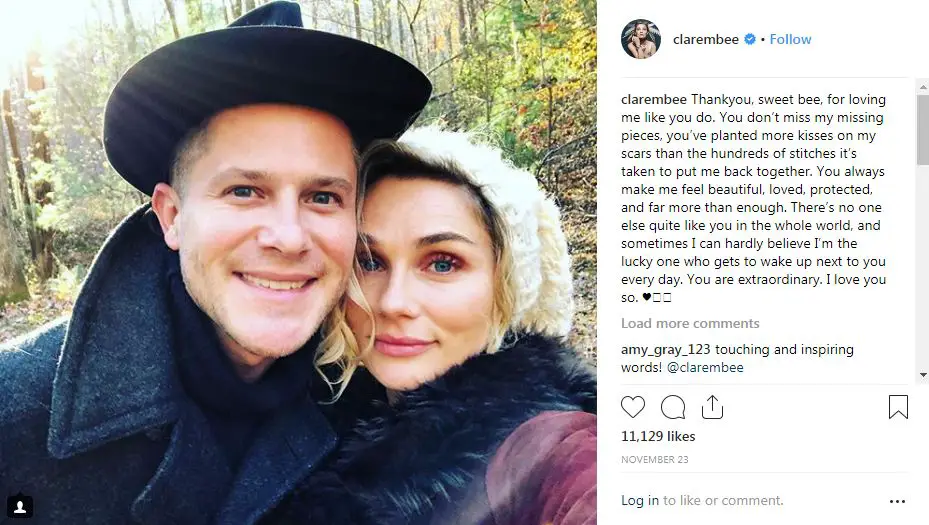Open clarembee username in header
Screen dimensions: 929x525
[x=706, y=39]
